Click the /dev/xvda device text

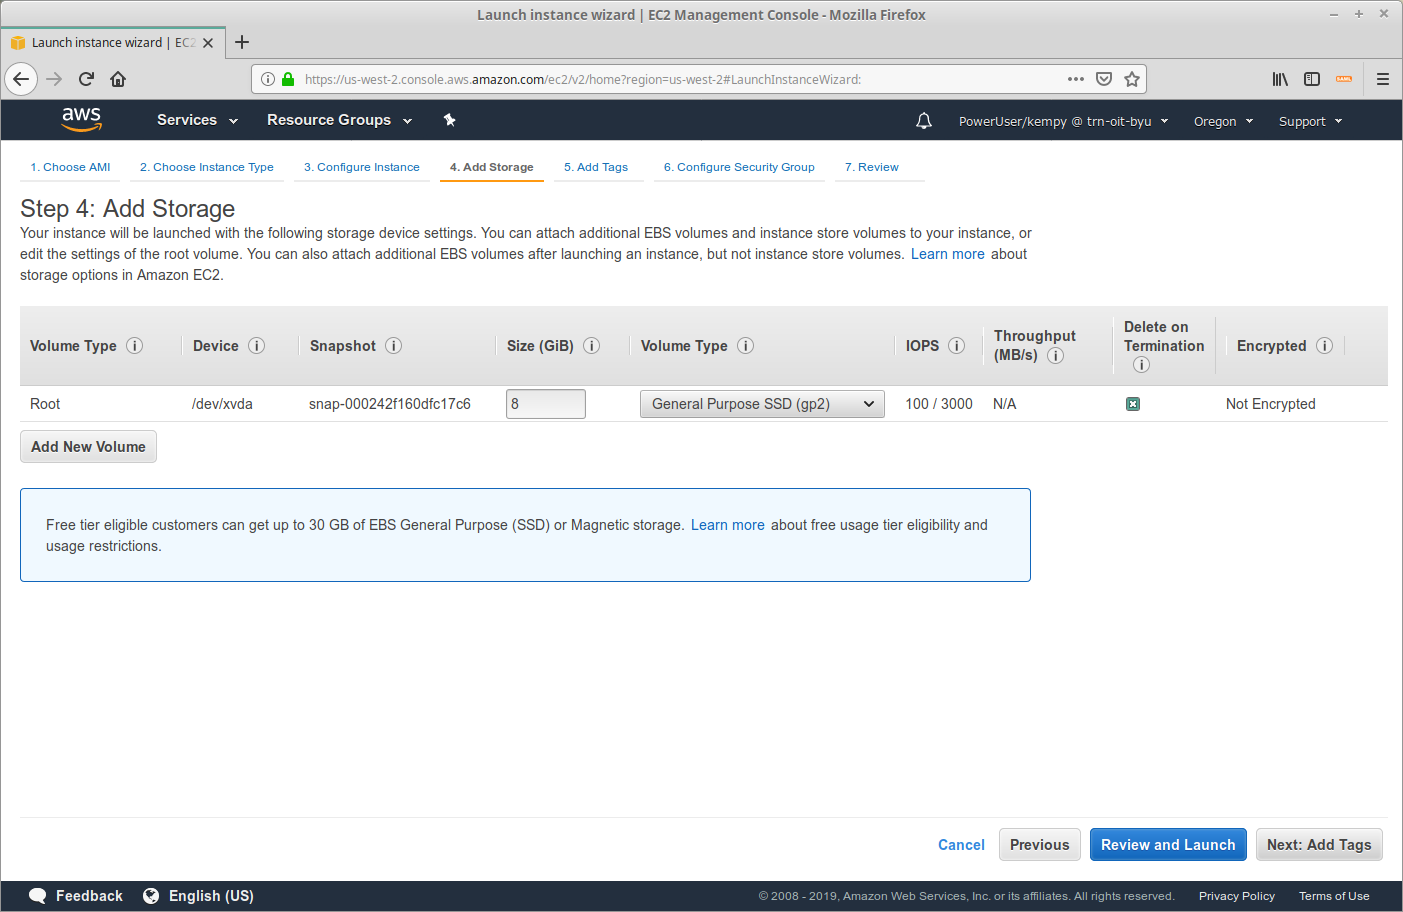pos(222,404)
